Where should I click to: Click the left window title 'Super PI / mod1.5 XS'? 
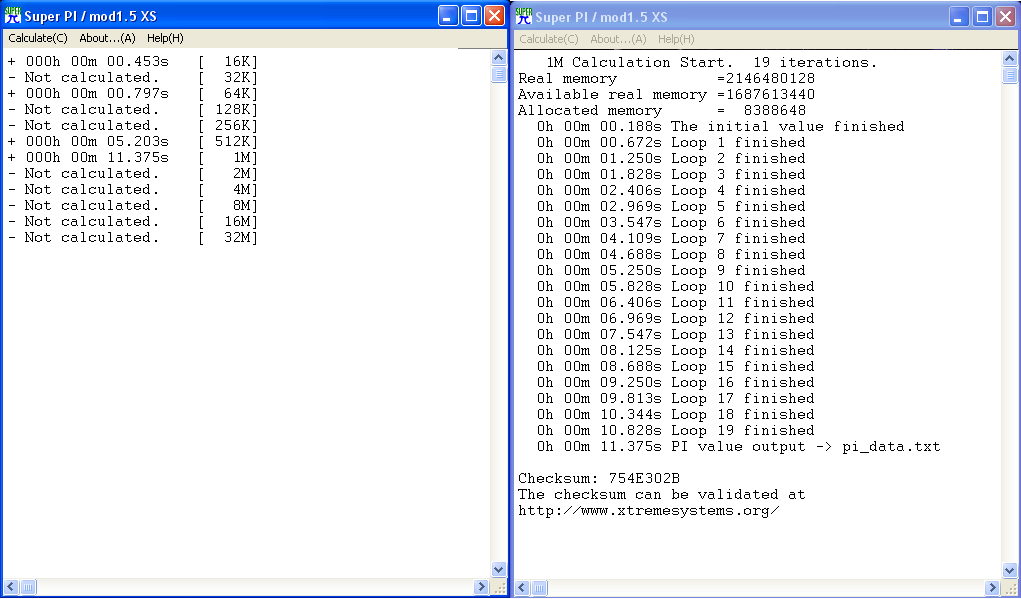pyautogui.click(x=91, y=16)
